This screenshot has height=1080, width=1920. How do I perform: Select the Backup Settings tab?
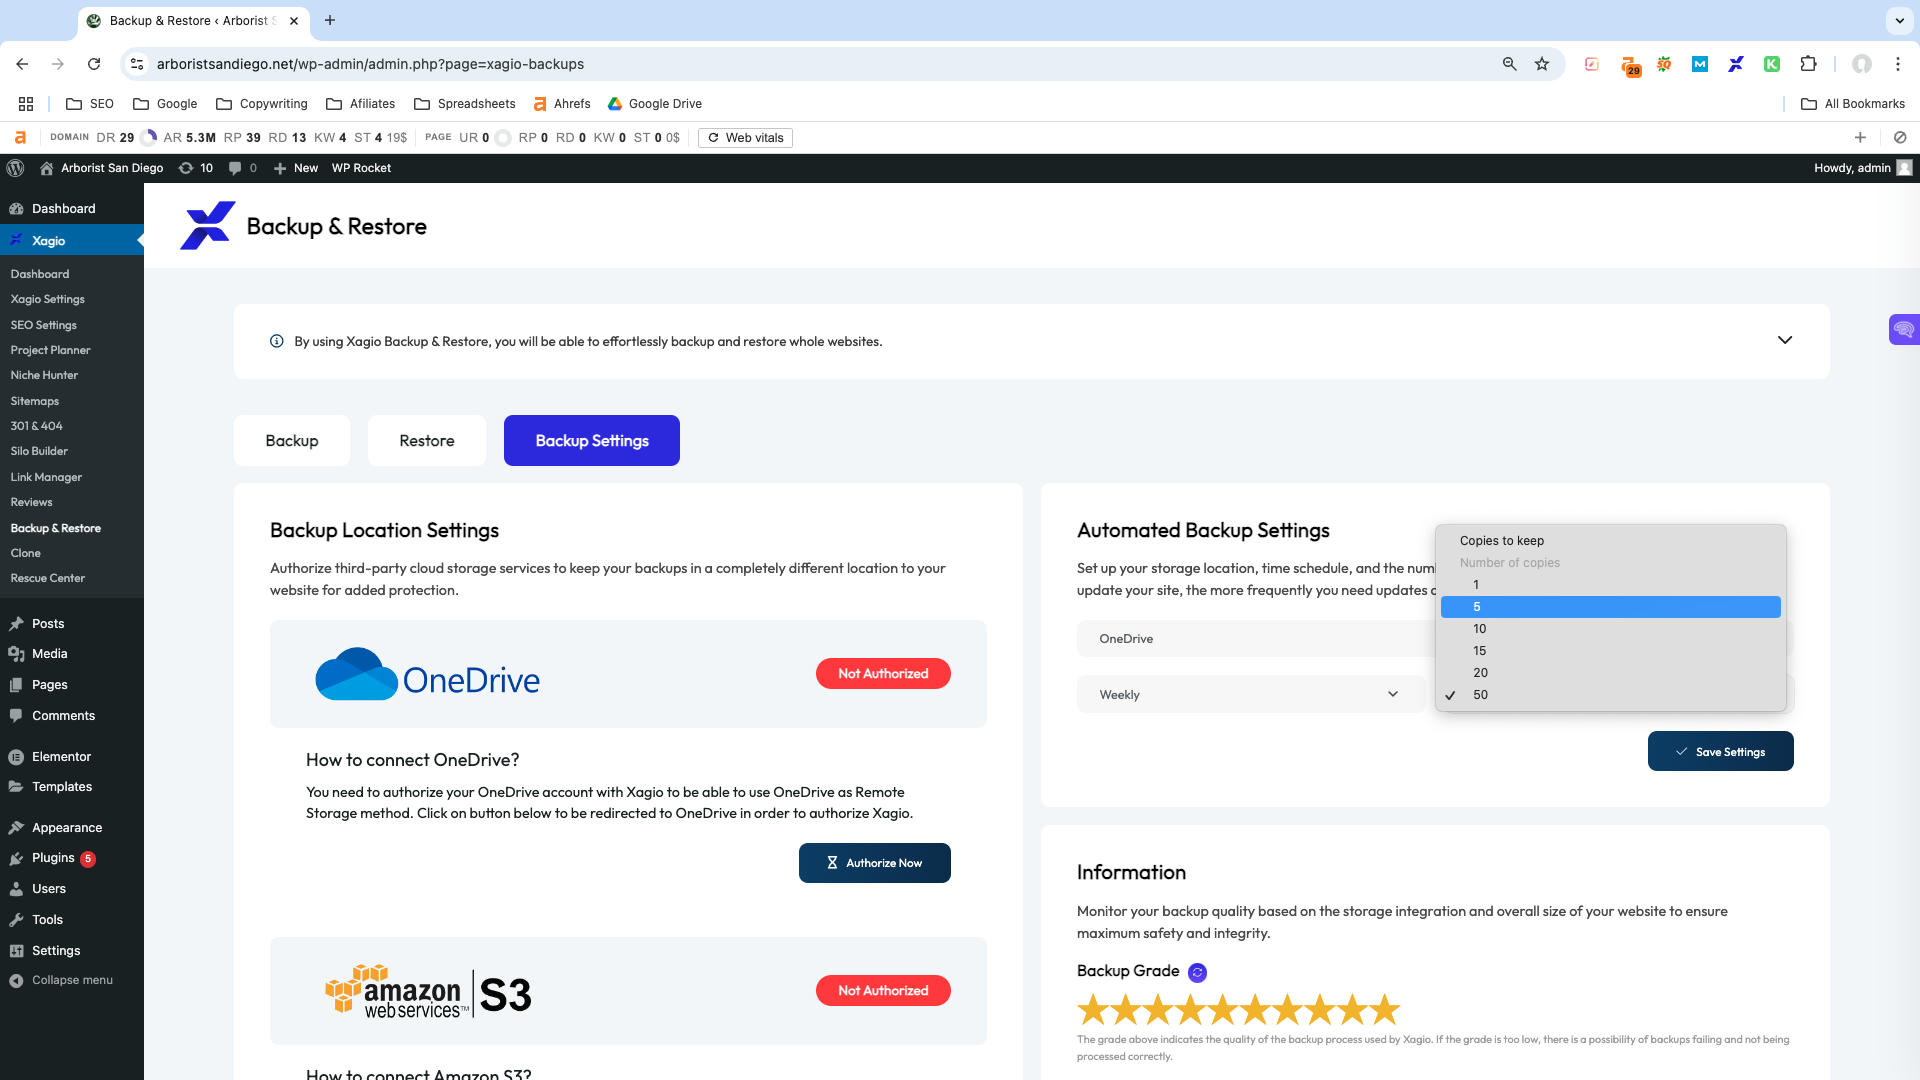(x=592, y=441)
